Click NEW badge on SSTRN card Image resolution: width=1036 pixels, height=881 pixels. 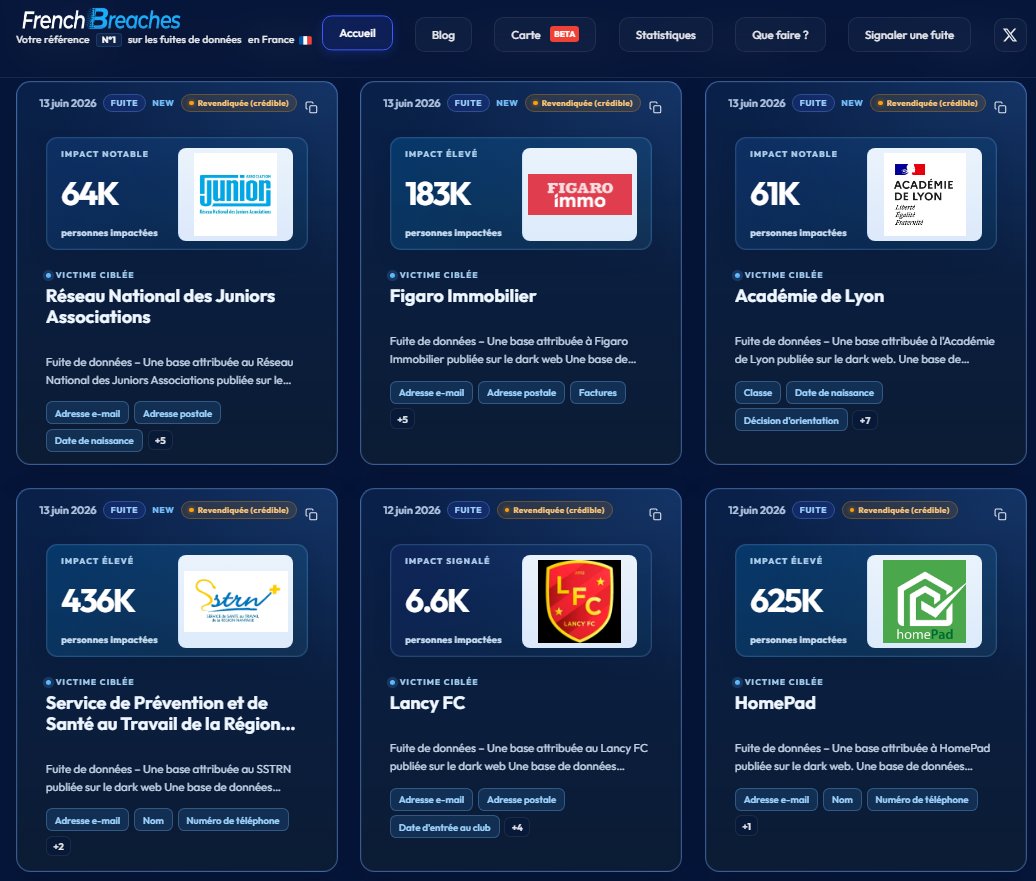tap(163, 510)
